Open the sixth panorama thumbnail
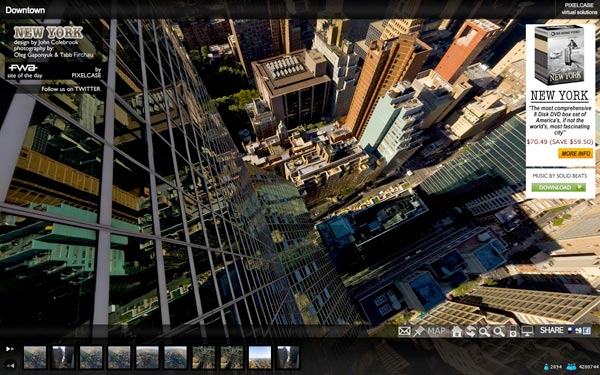Image resolution: width=600 pixels, height=375 pixels. [x=176, y=357]
